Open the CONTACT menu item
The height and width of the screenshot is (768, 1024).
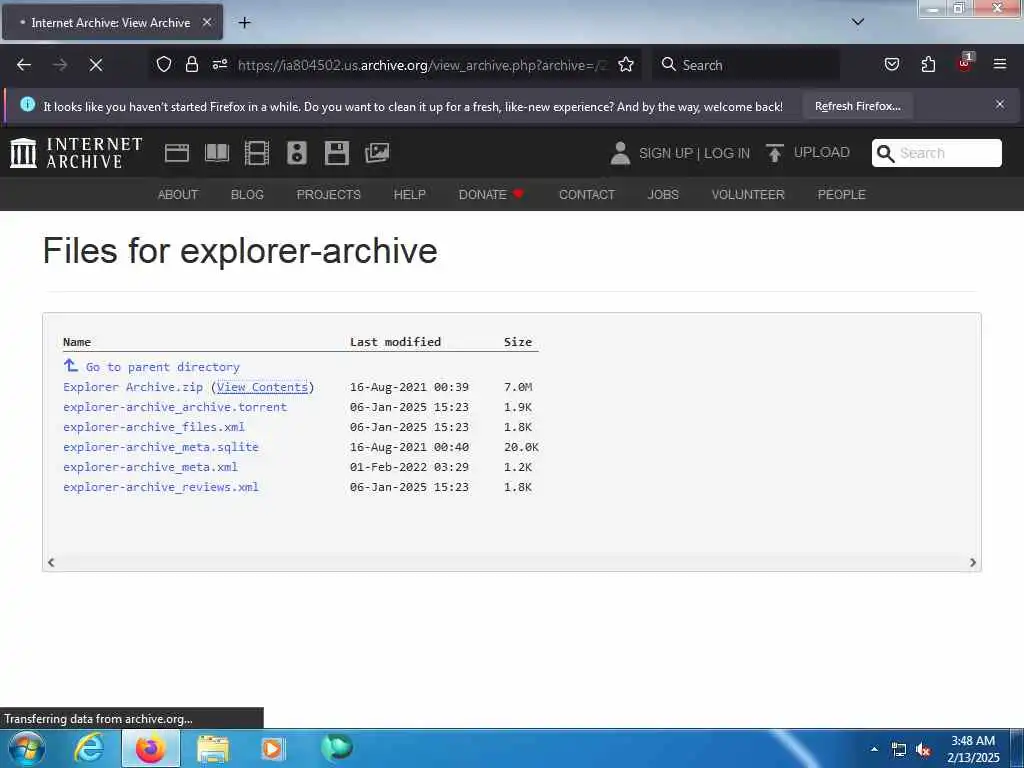pos(587,195)
